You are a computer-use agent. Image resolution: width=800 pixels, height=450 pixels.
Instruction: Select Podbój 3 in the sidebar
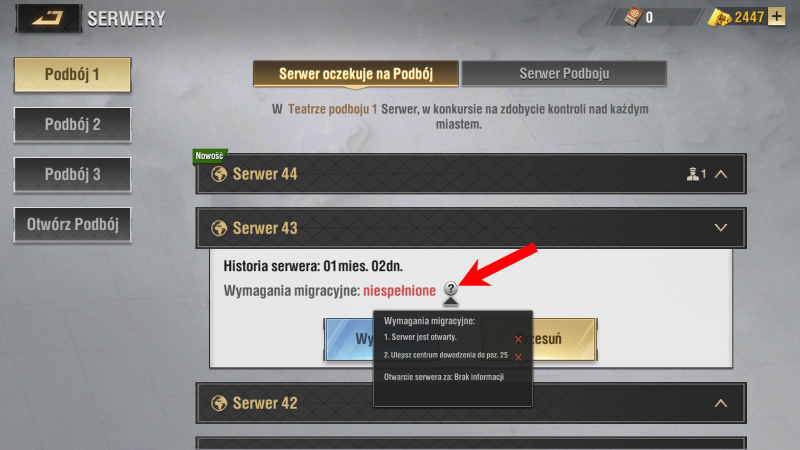[72, 174]
